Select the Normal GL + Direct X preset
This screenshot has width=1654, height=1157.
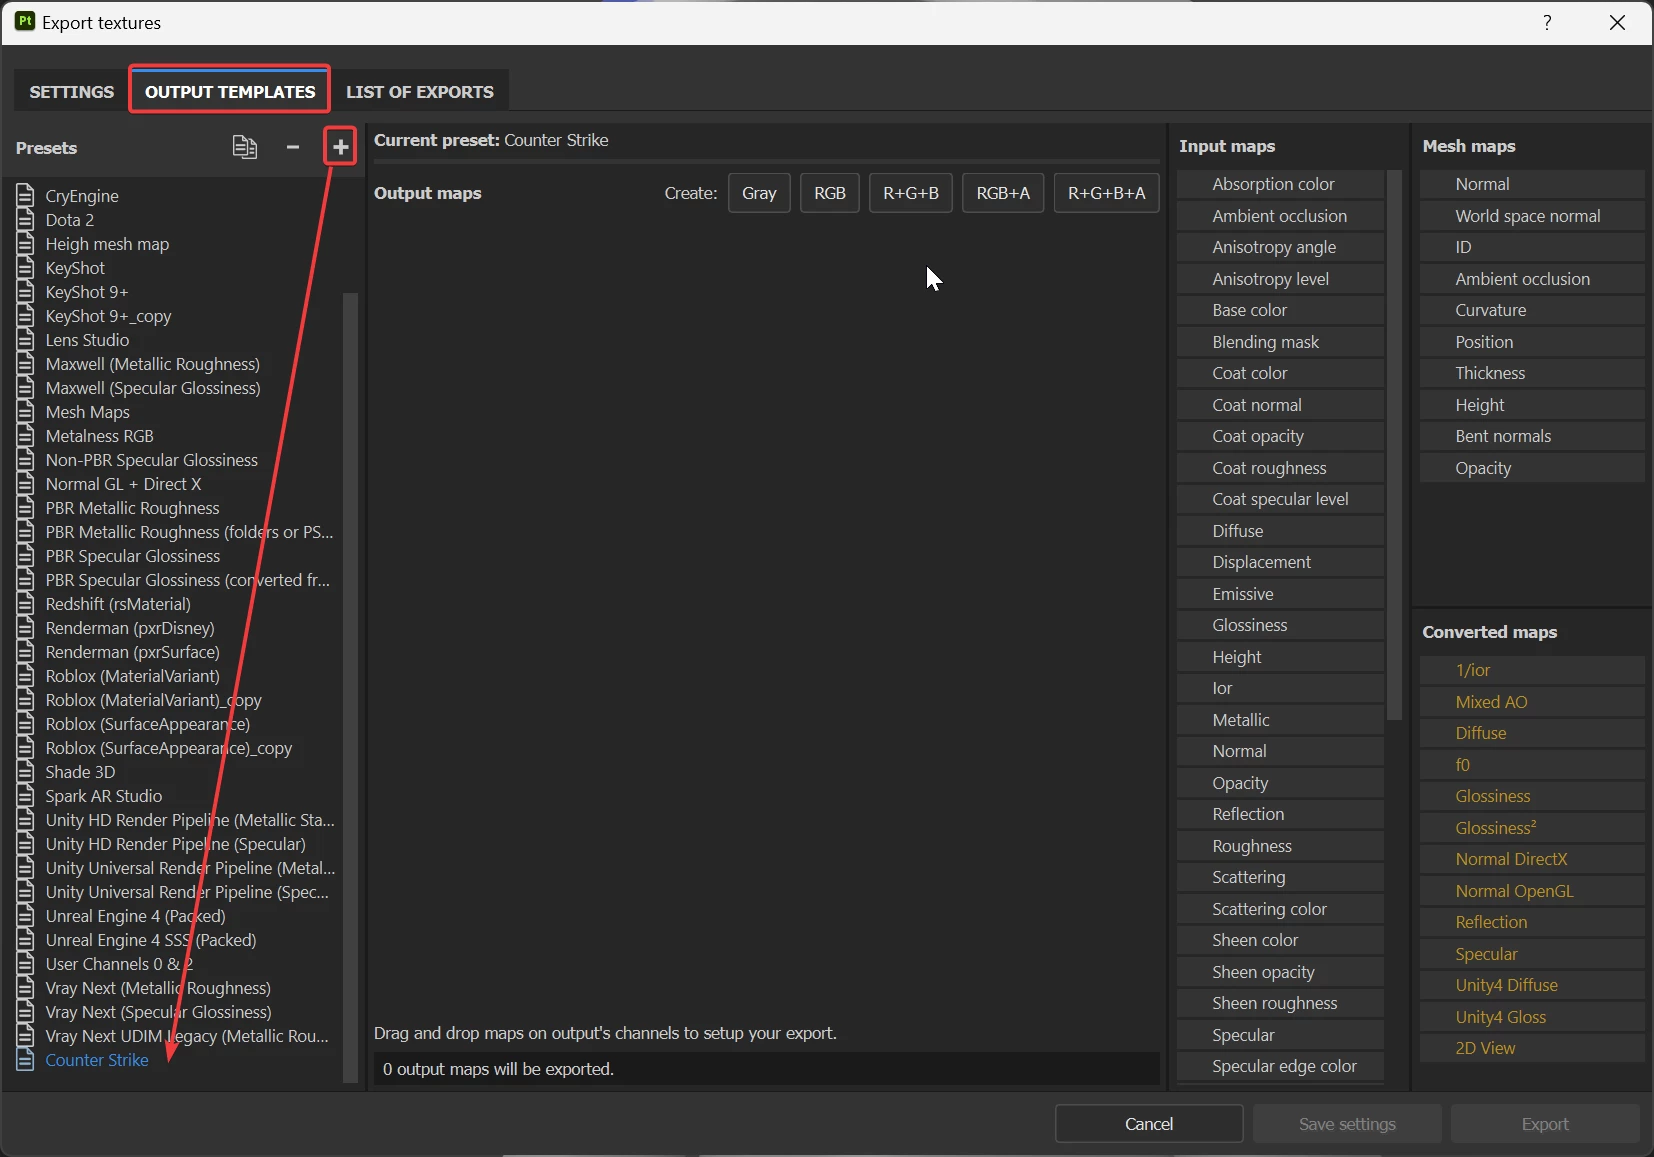pyautogui.click(x=123, y=484)
